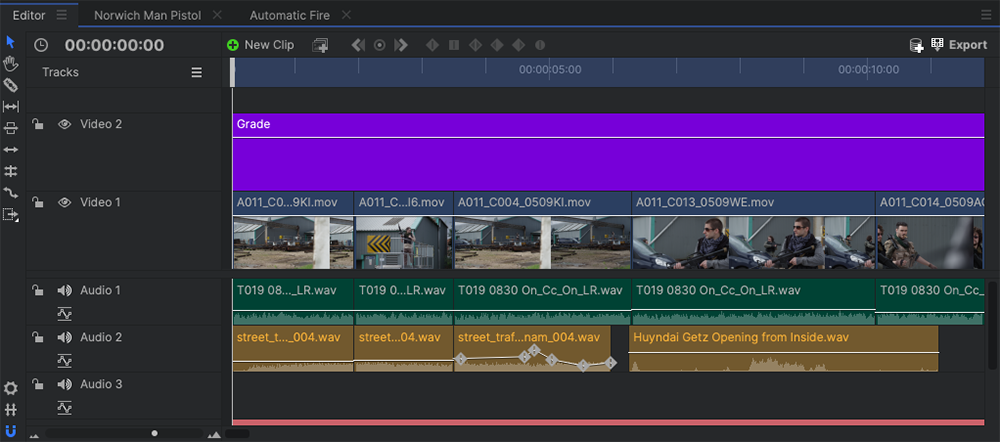Viewport: 1000px width, 442px height.
Task: Click the New Clip button
Action: click(x=260, y=45)
